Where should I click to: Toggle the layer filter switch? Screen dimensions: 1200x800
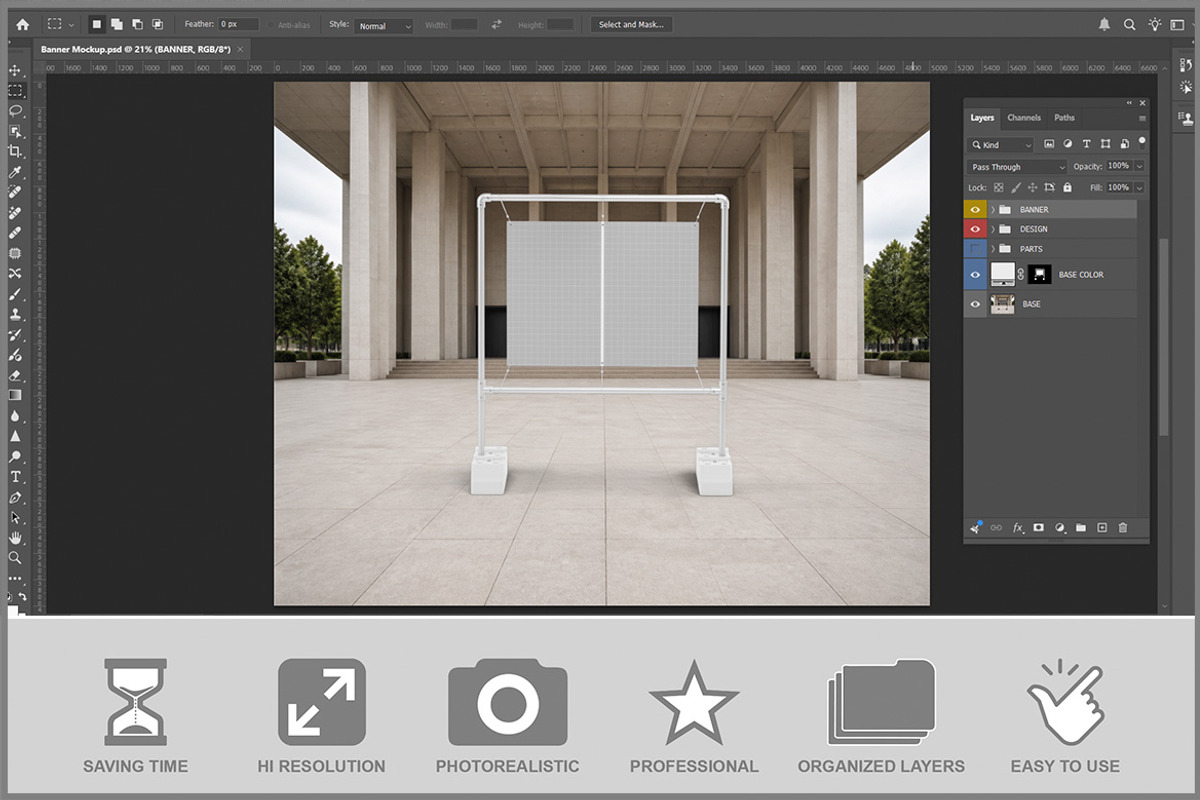pyautogui.click(x=1141, y=143)
